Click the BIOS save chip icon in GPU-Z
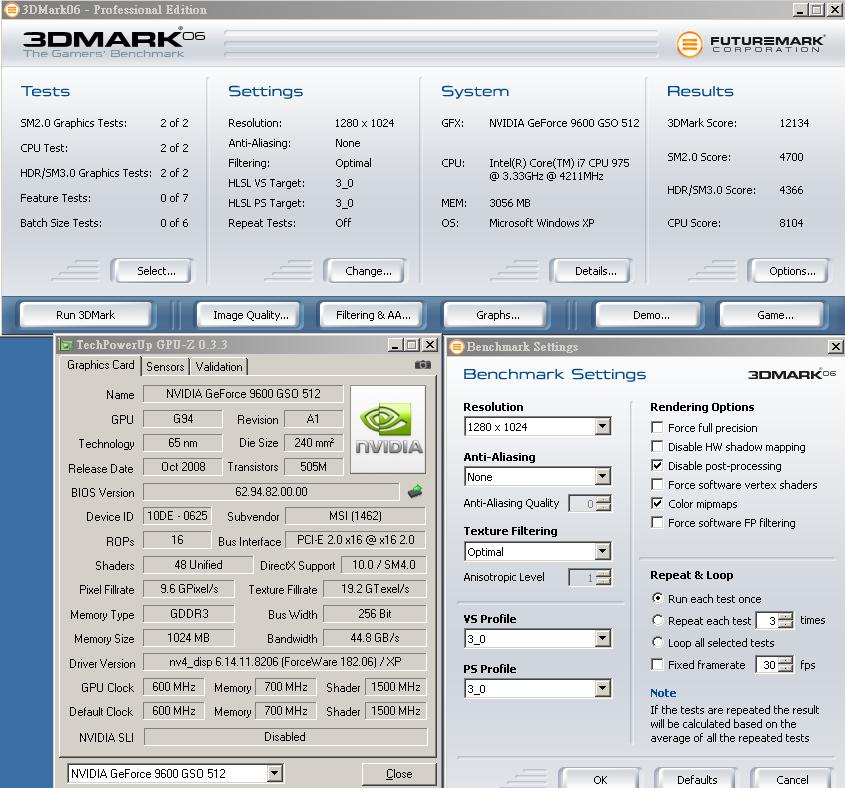 click(x=415, y=491)
